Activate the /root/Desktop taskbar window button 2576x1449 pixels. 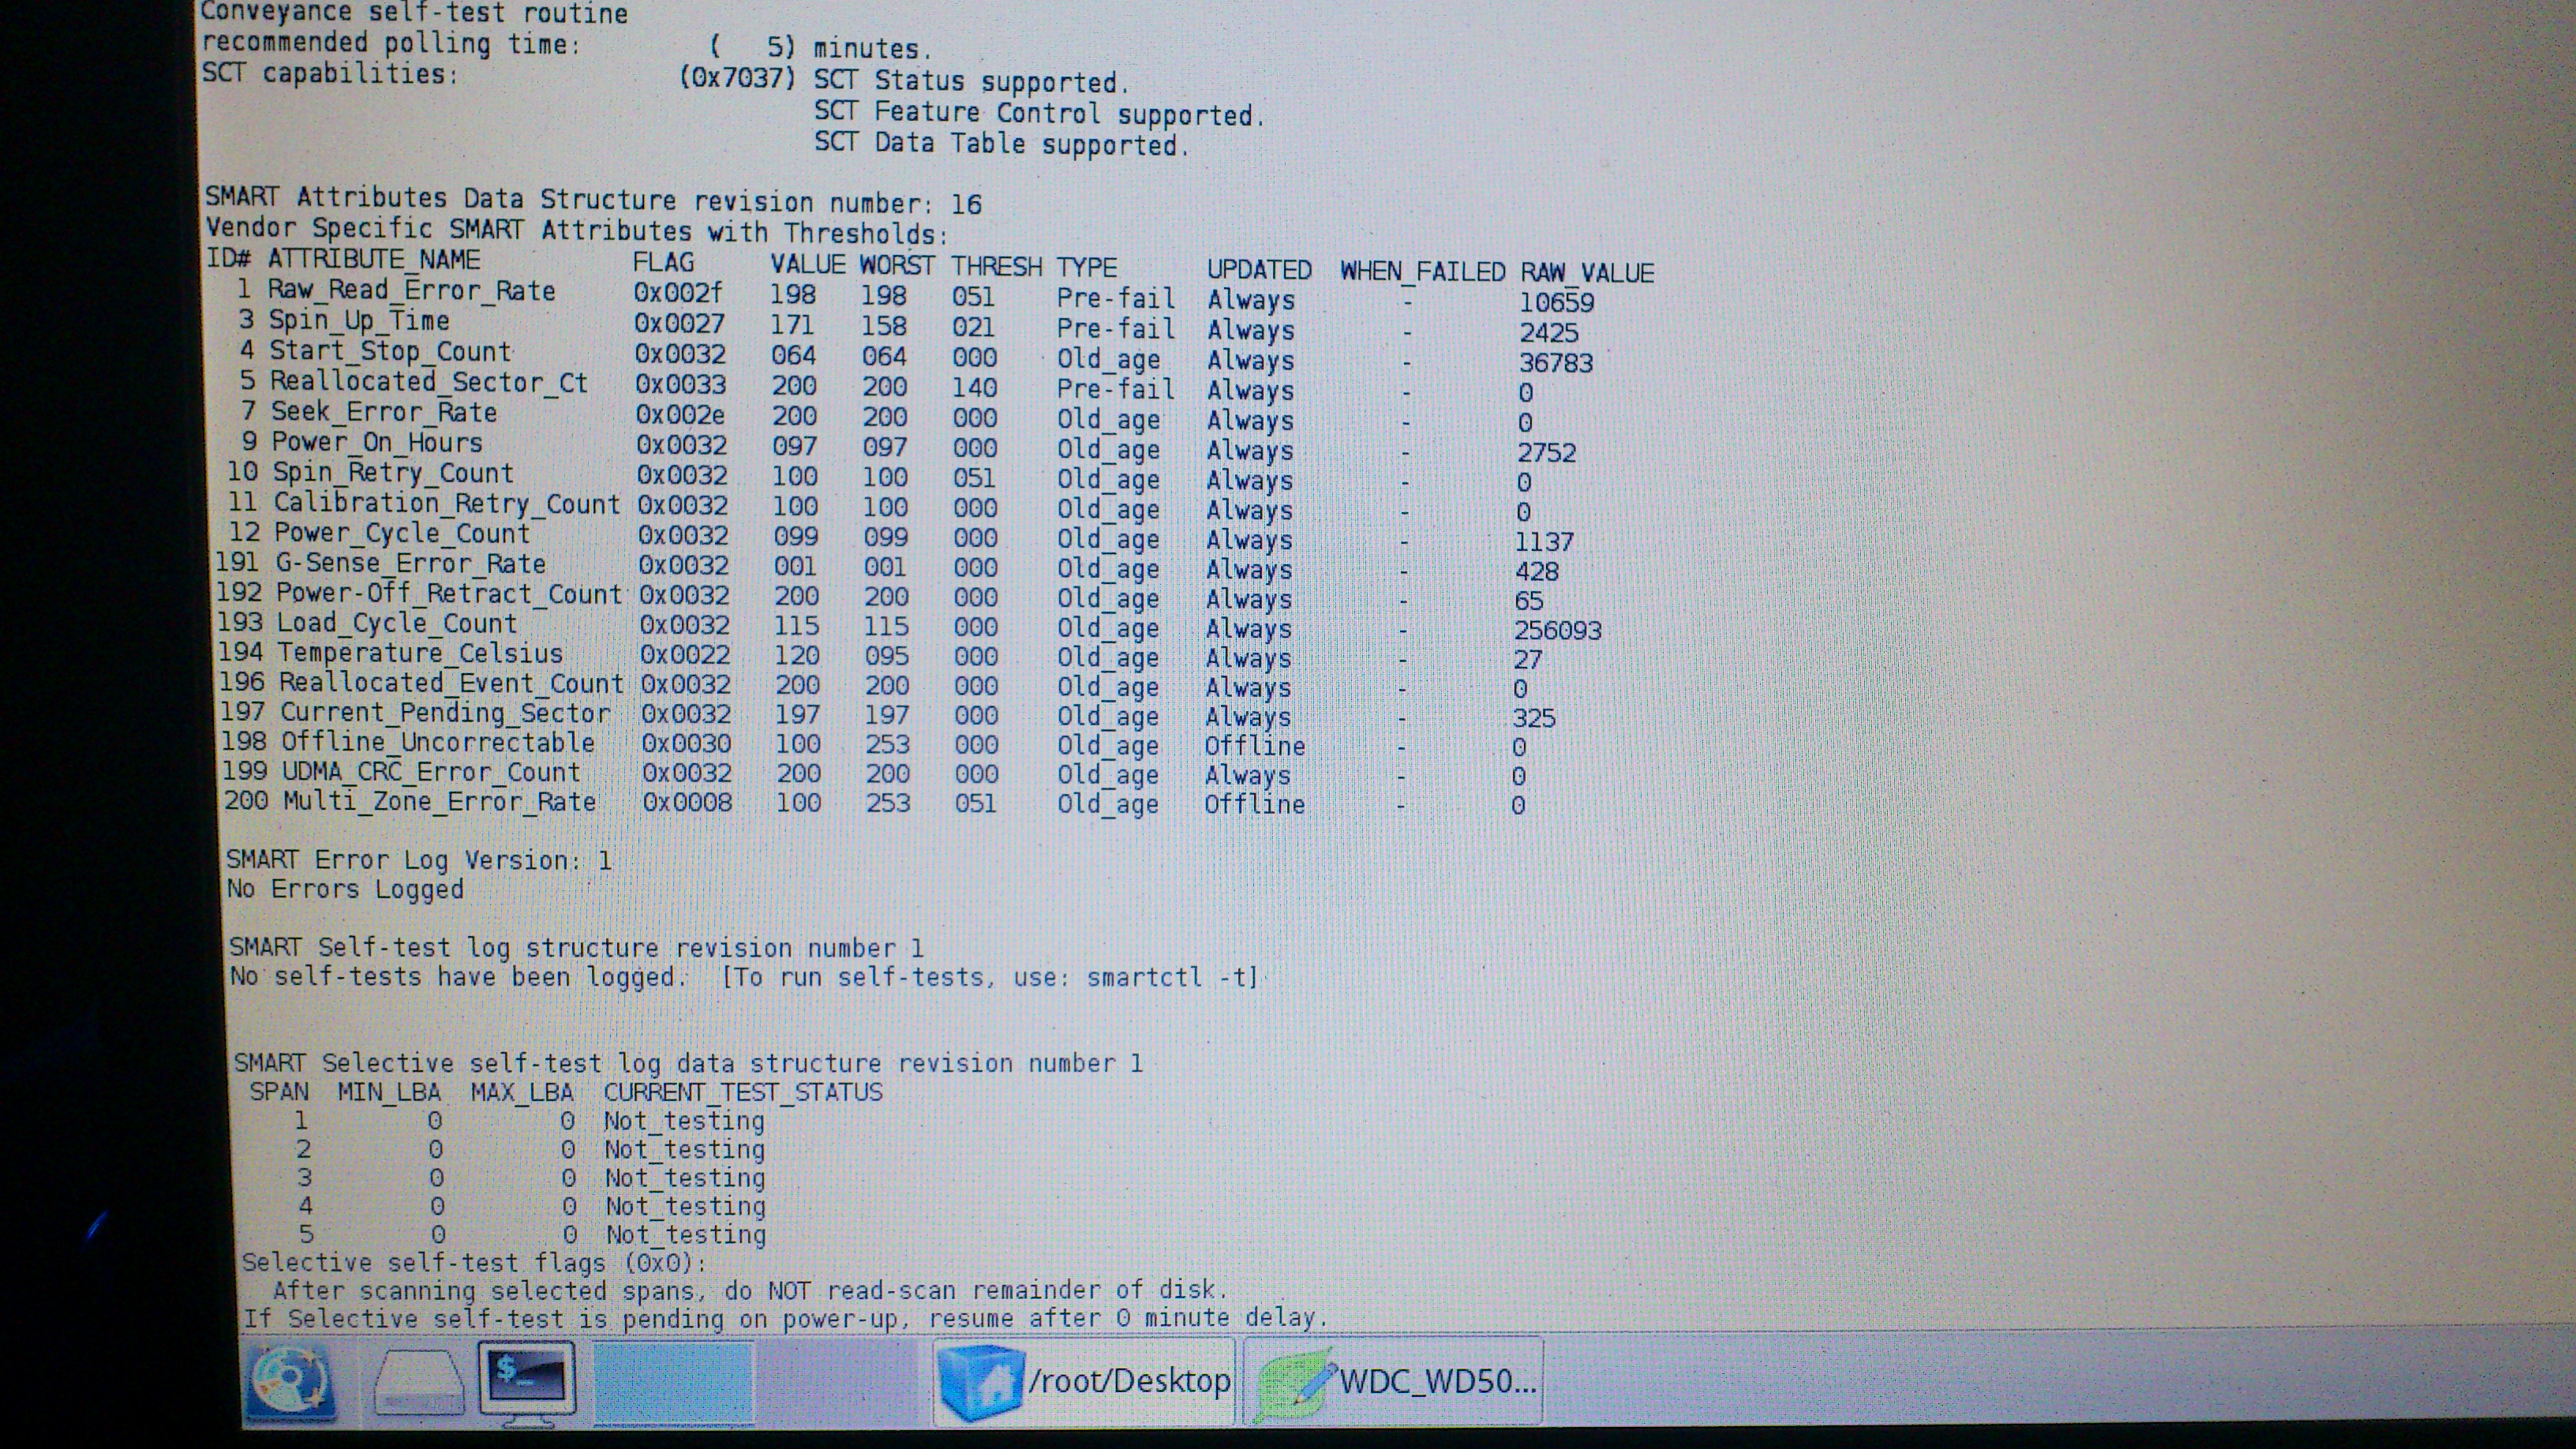[1085, 1381]
